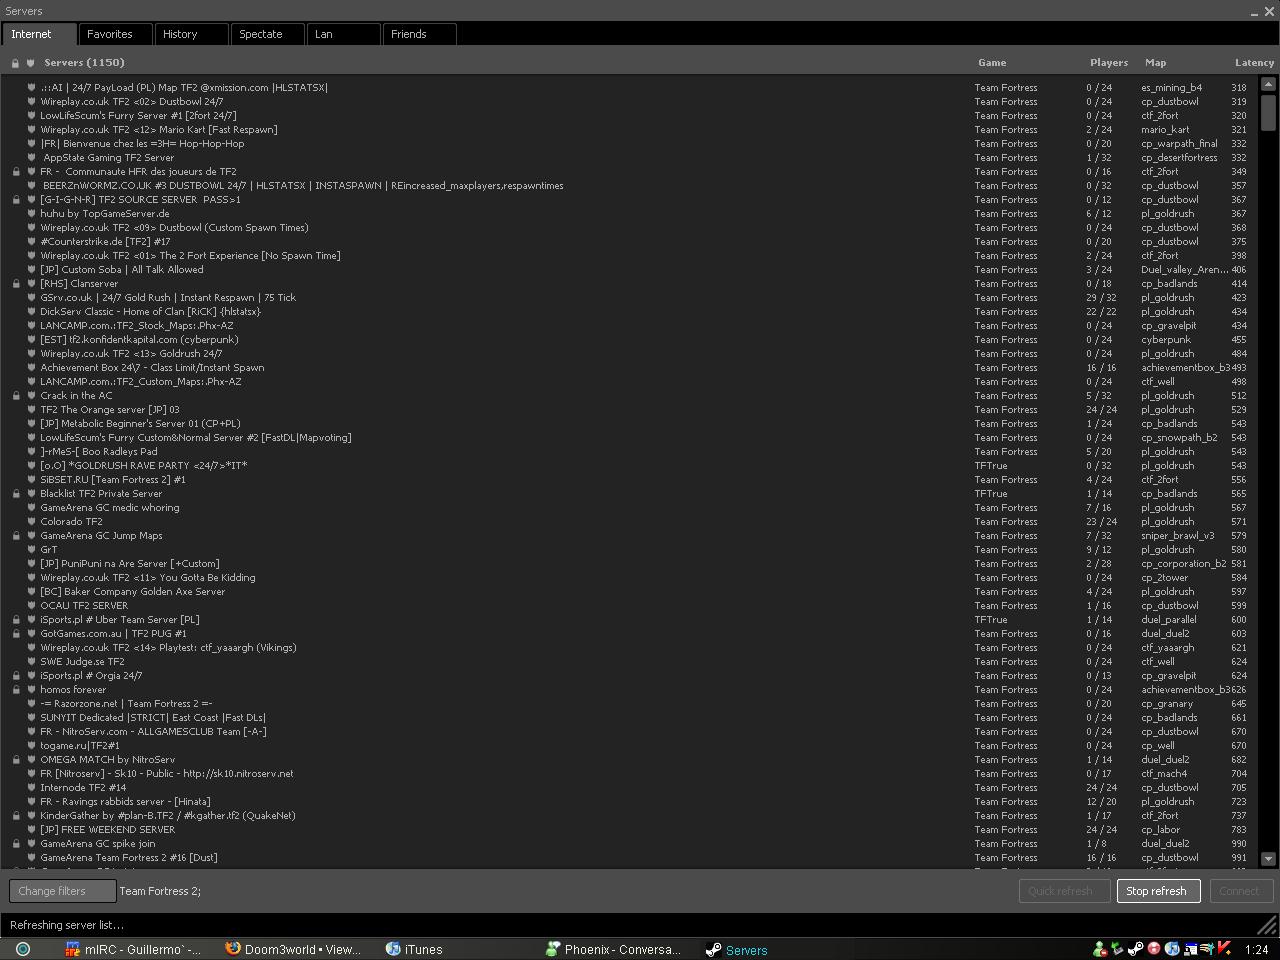Select [JP] FREE WEEKEND SERVER row
This screenshot has width=1280, height=960.
tap(630, 830)
